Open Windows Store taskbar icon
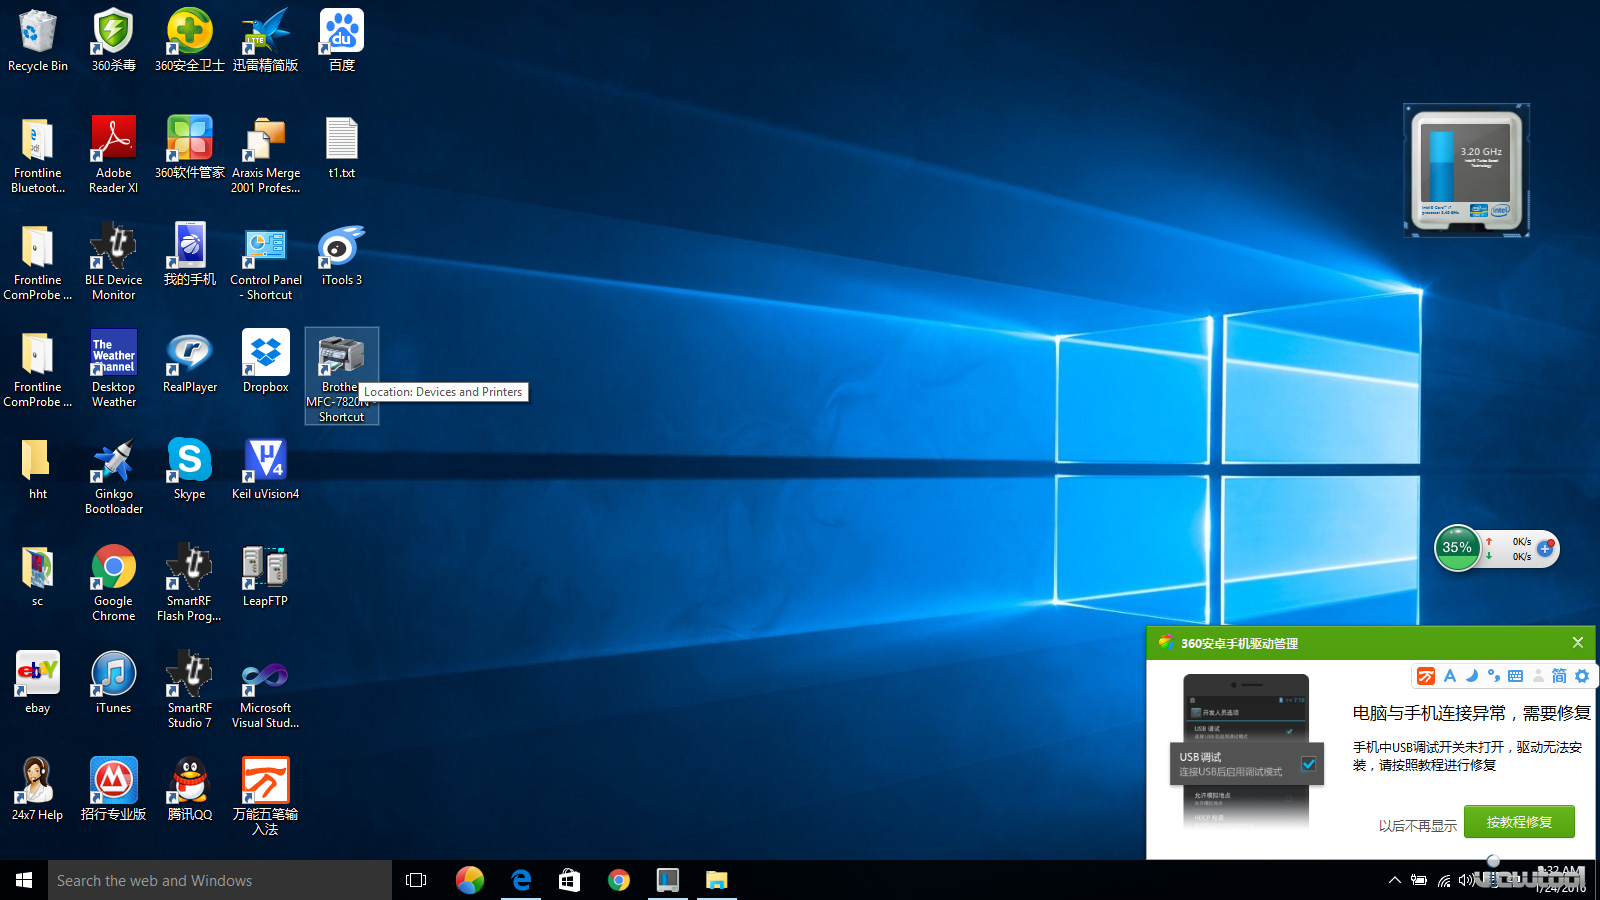The height and width of the screenshot is (900, 1600). [569, 880]
